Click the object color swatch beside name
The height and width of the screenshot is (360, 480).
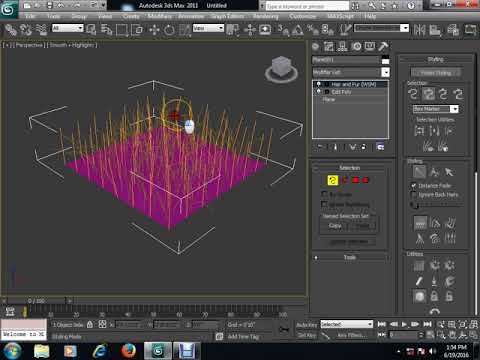point(385,60)
